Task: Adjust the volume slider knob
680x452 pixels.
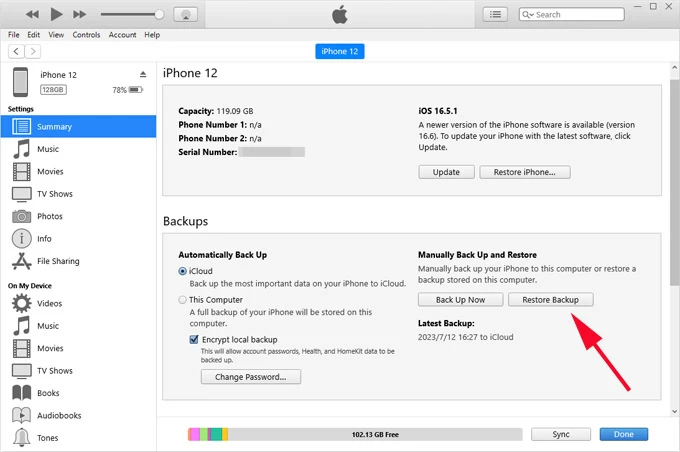Action: coord(158,14)
